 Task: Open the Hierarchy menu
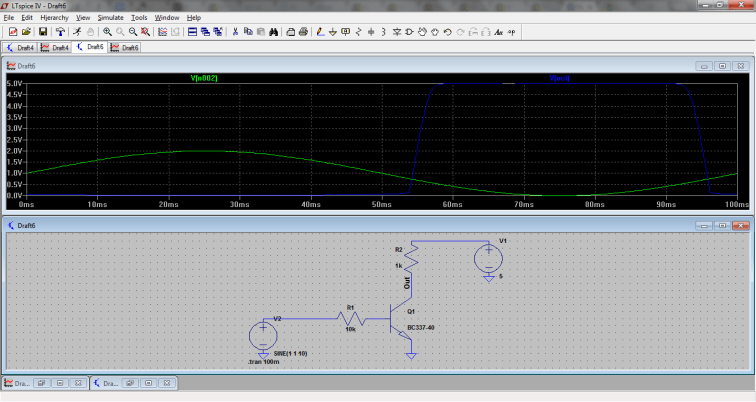pos(54,18)
